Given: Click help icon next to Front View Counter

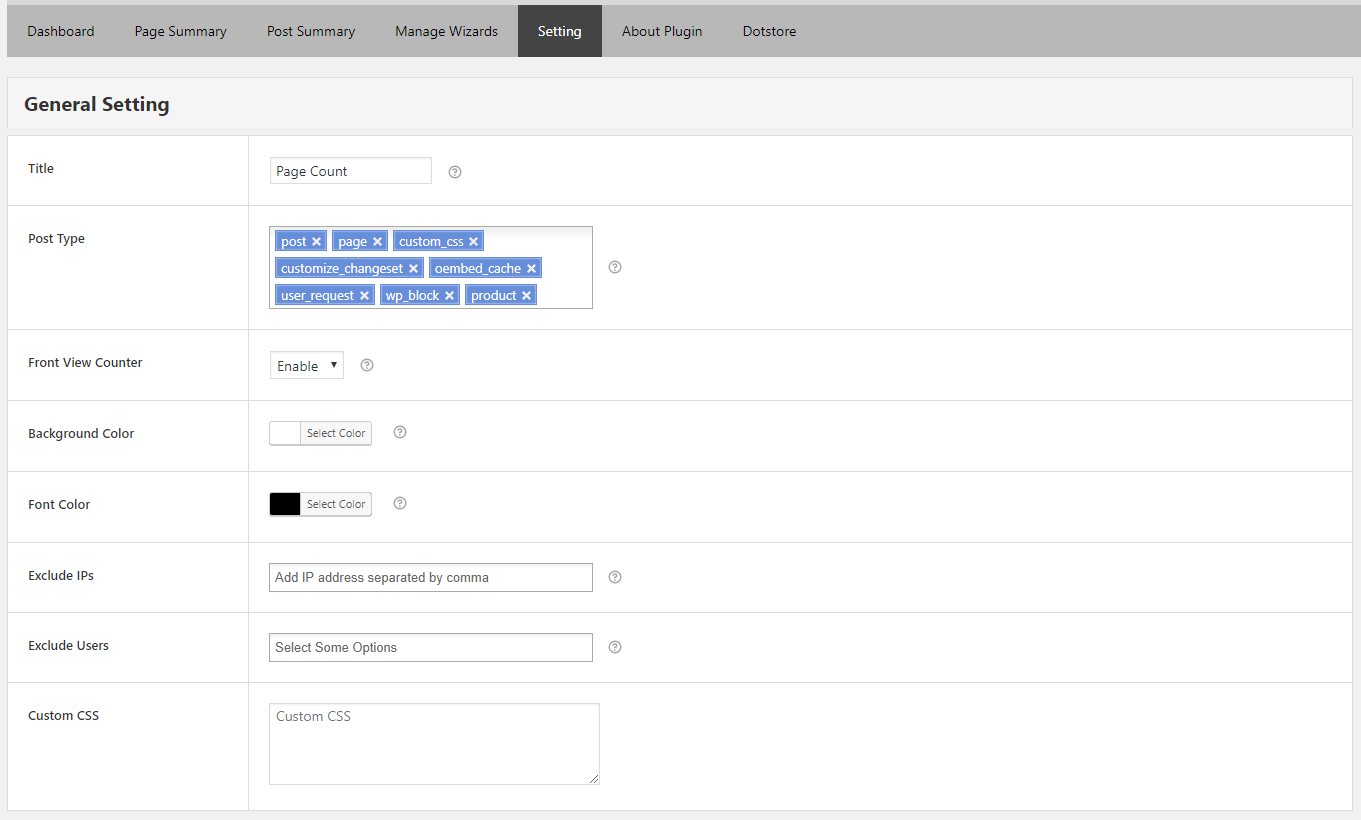Looking at the screenshot, I should coord(367,365).
